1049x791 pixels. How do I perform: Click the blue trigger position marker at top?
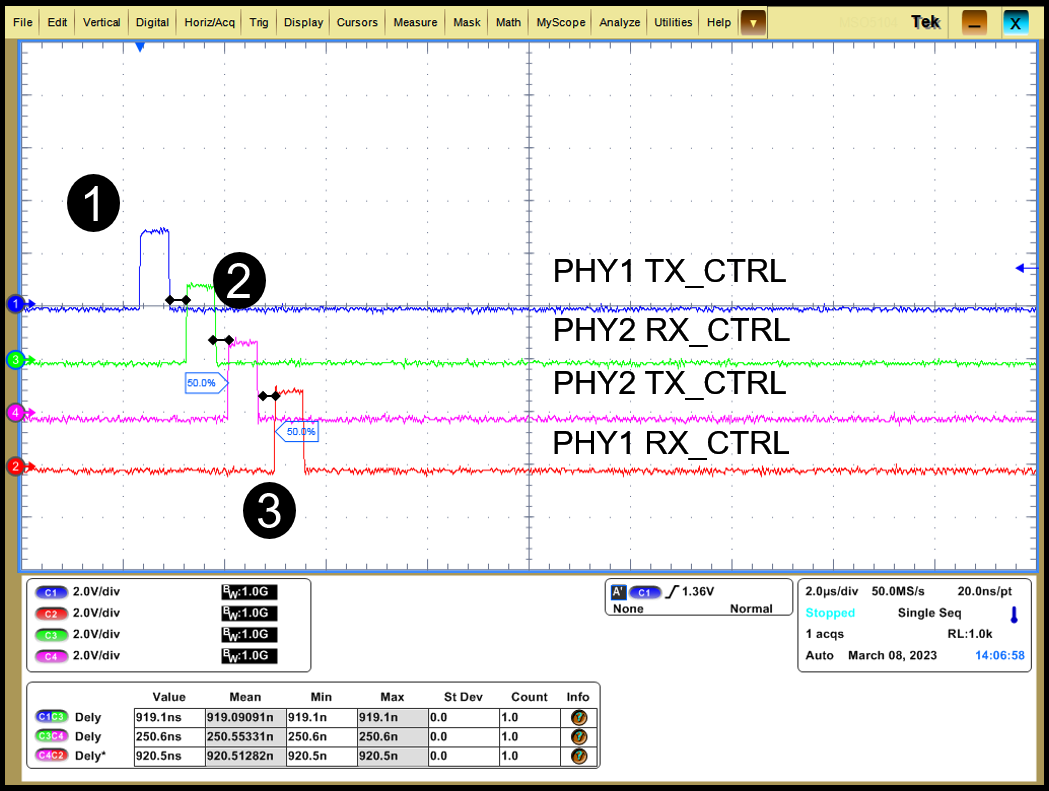pyautogui.click(x=140, y=47)
